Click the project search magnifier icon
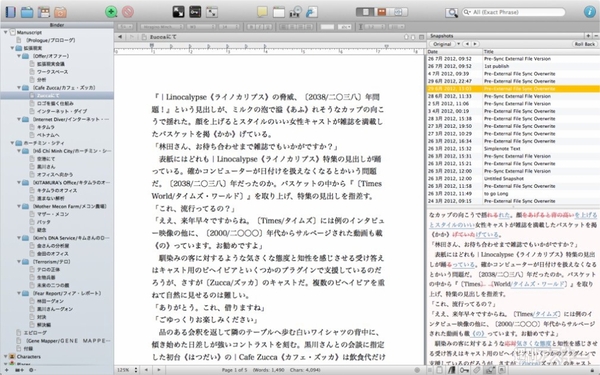The width and height of the screenshot is (600, 375). tap(452, 12)
